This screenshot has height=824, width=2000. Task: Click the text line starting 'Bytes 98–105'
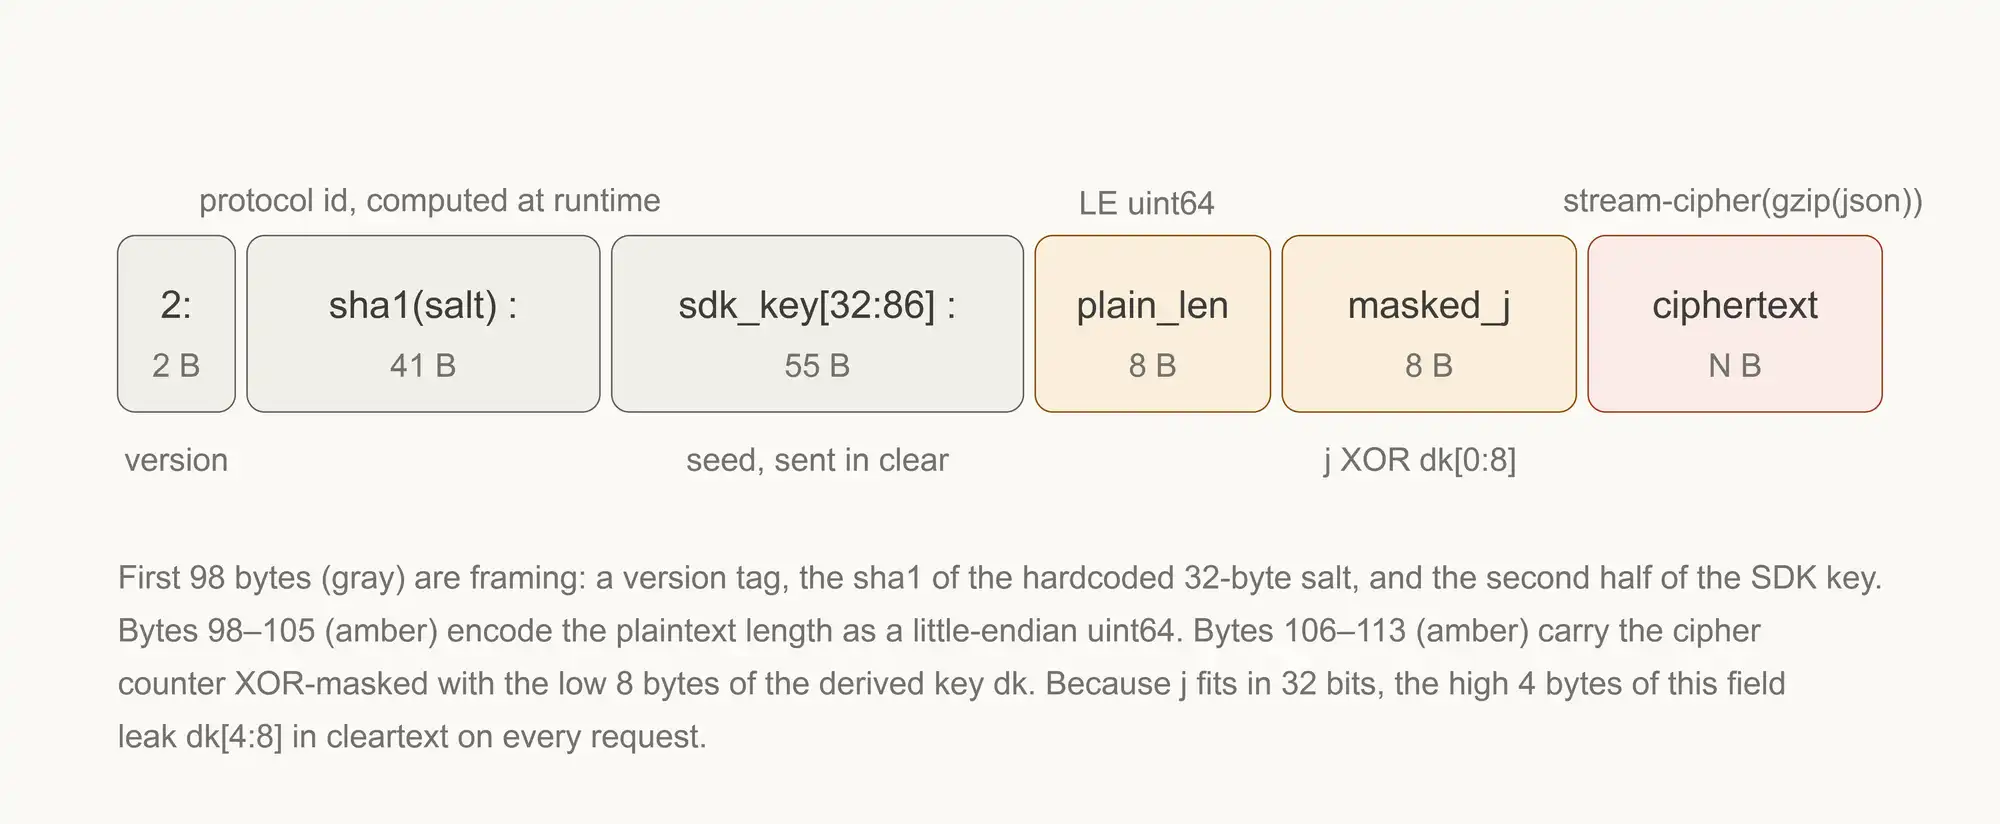tap(939, 631)
